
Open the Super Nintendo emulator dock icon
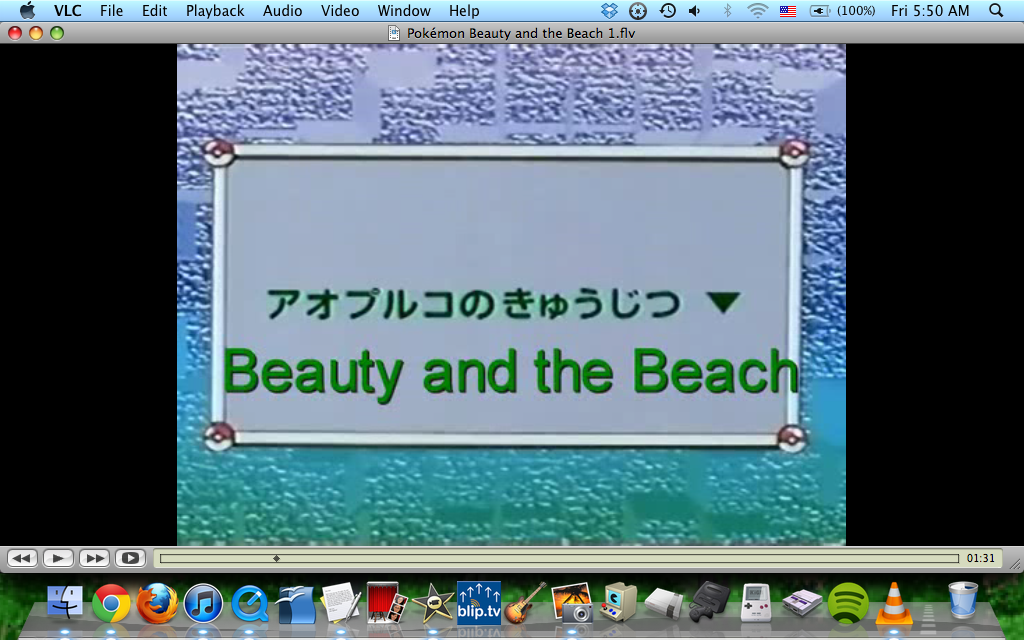[x=801, y=604]
